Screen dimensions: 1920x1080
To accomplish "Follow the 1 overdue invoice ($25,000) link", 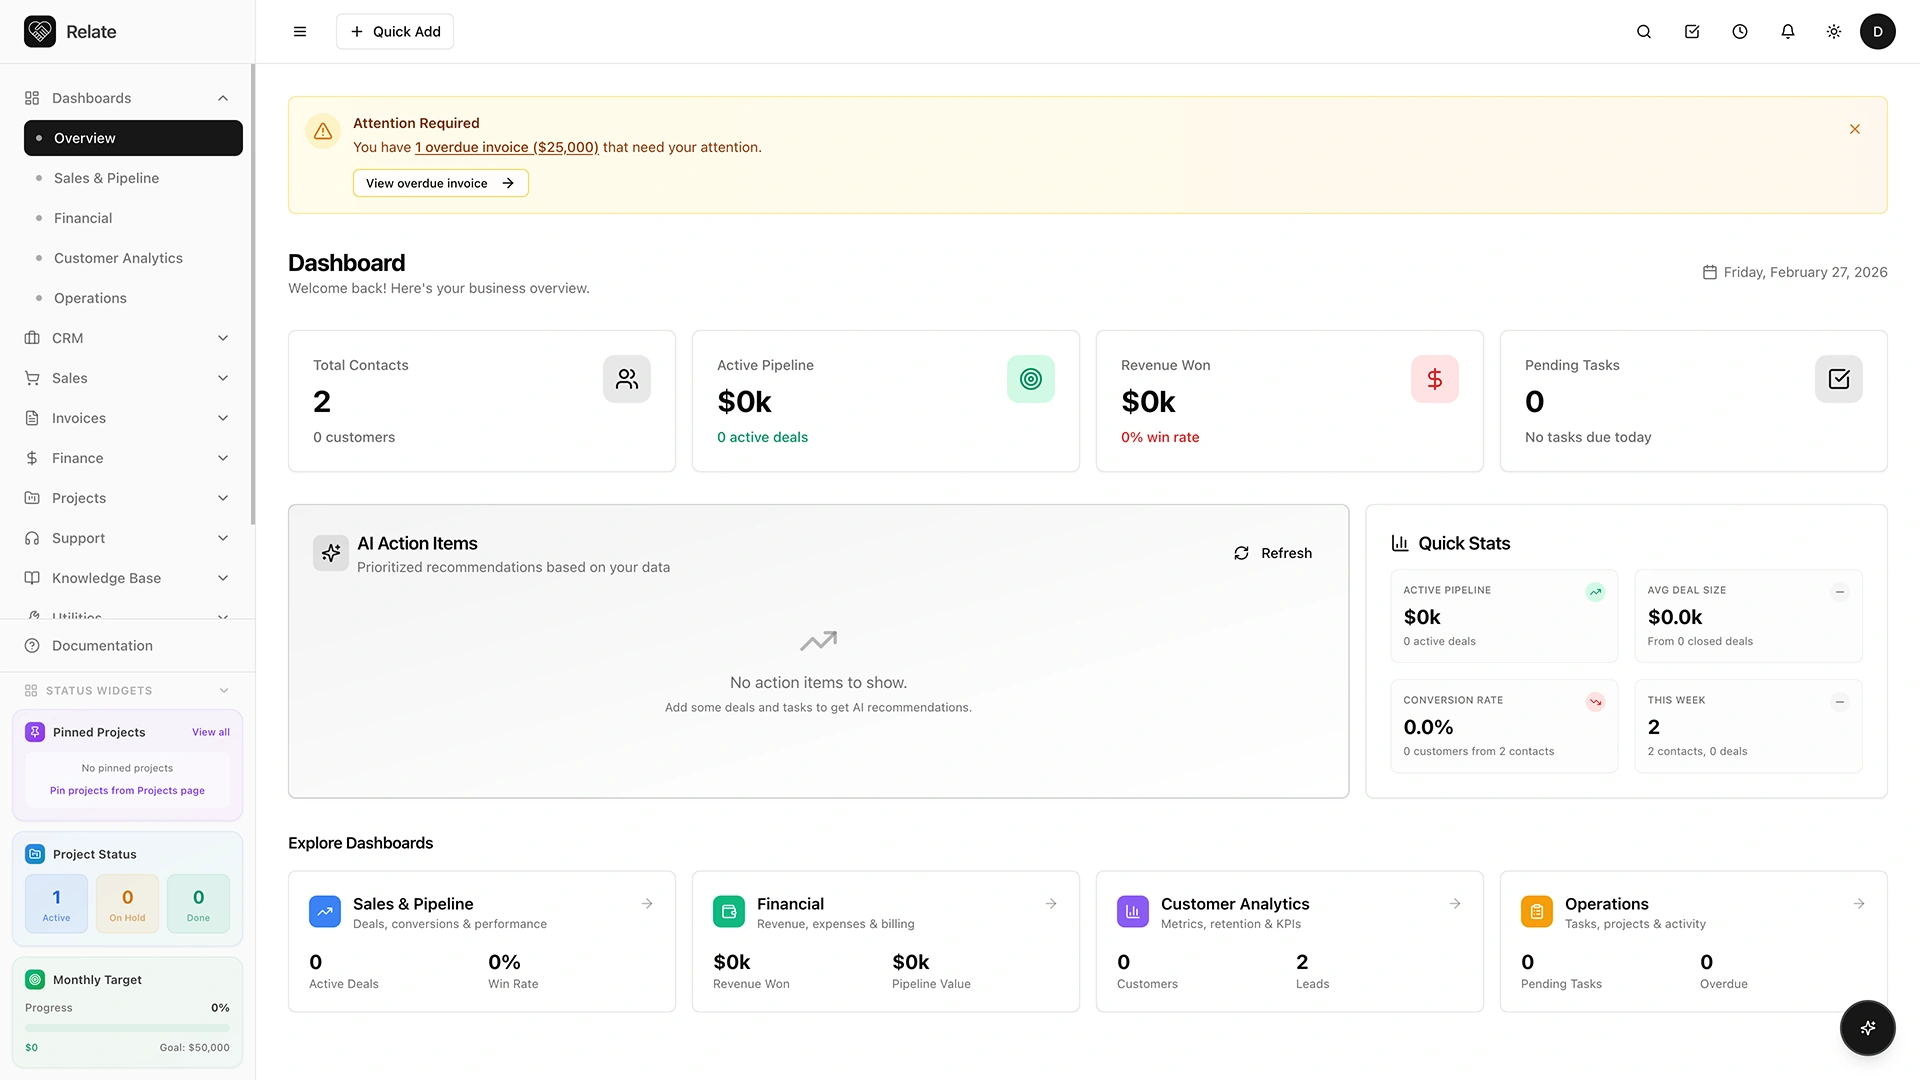I will click(x=507, y=147).
